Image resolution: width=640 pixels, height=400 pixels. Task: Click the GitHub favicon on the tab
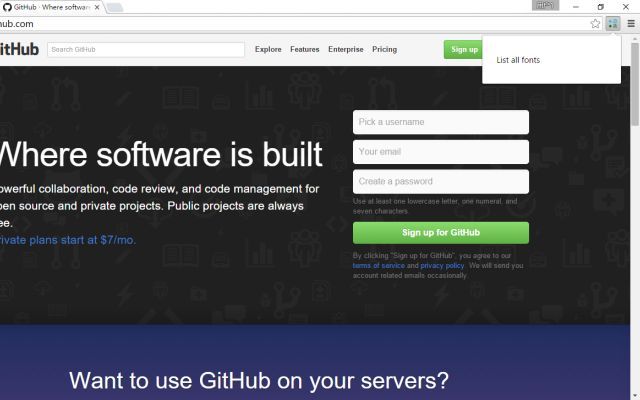click(7, 7)
